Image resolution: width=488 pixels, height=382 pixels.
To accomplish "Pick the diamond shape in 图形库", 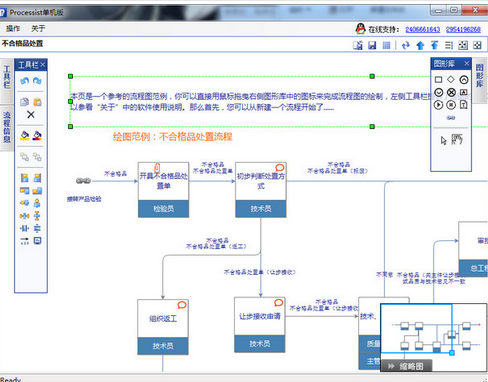I will coord(451,79).
